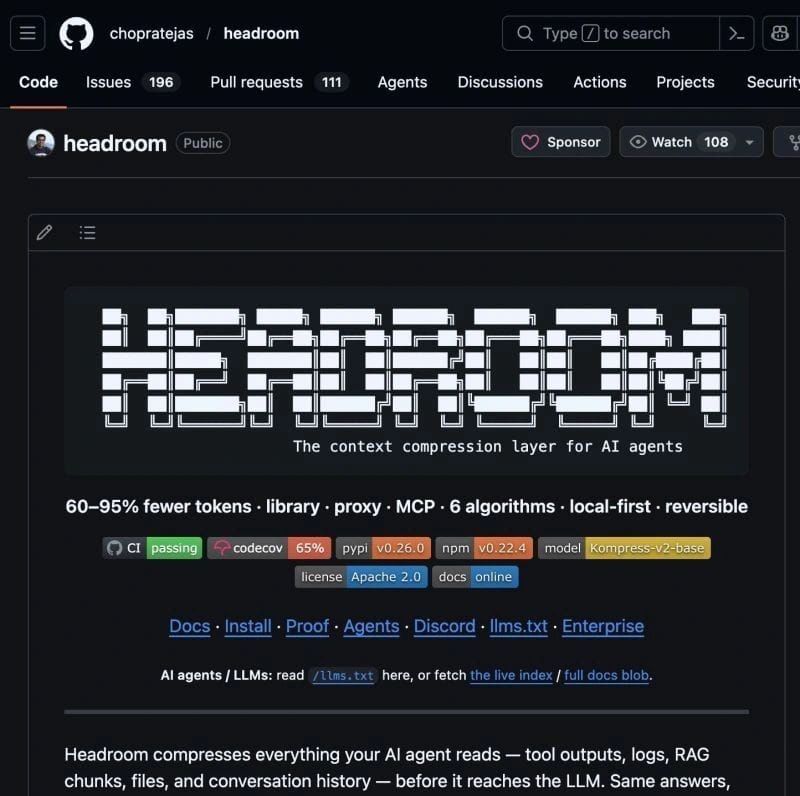Screen dimensions: 800x796
Task: Switch to the Discussions tab
Action: click(x=499, y=82)
